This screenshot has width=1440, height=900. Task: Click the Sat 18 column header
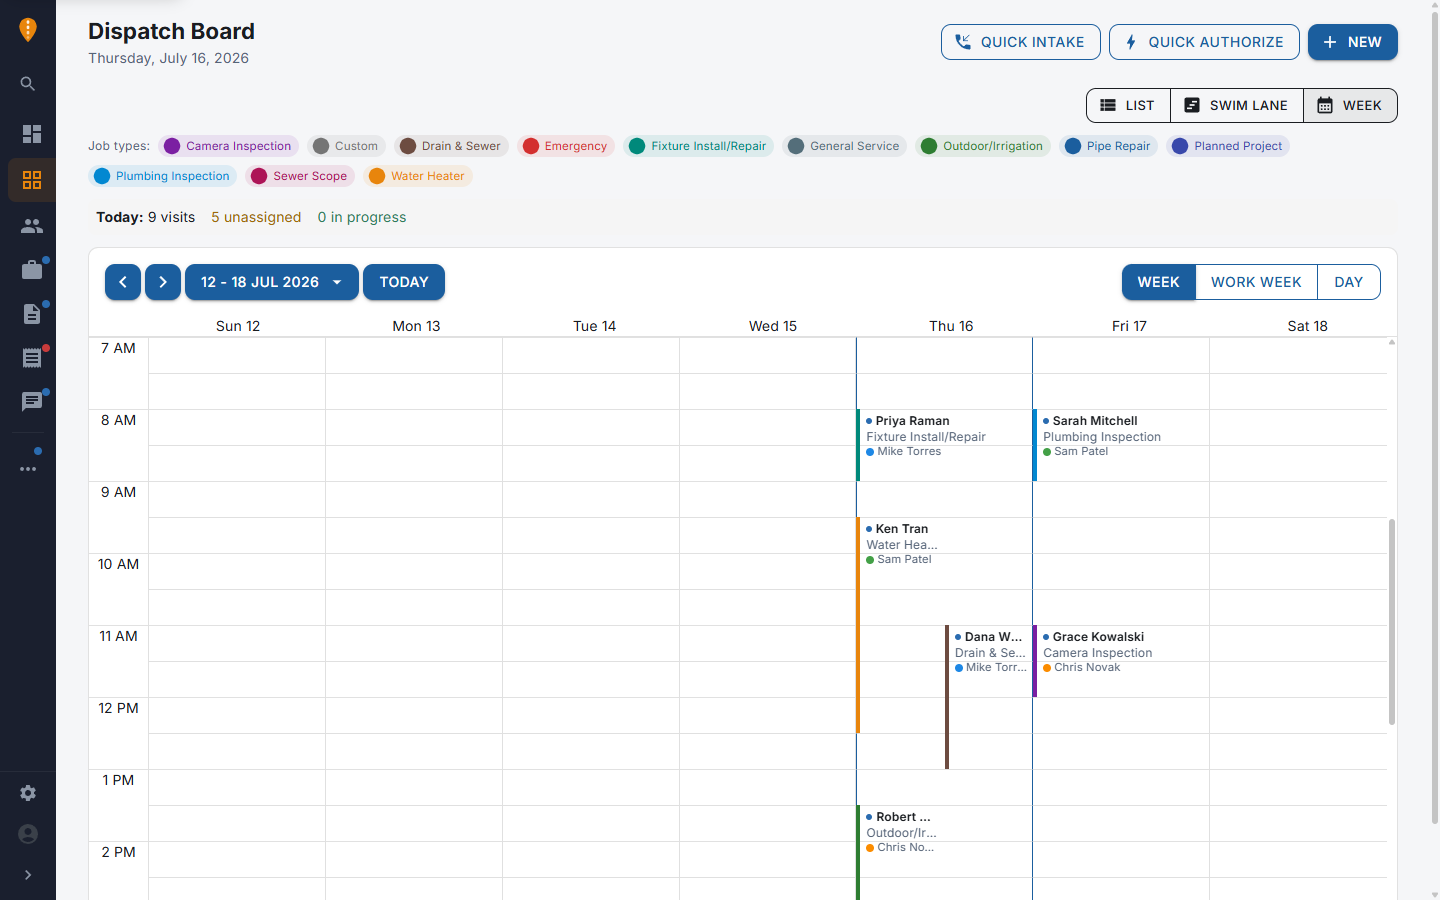coord(1307,326)
